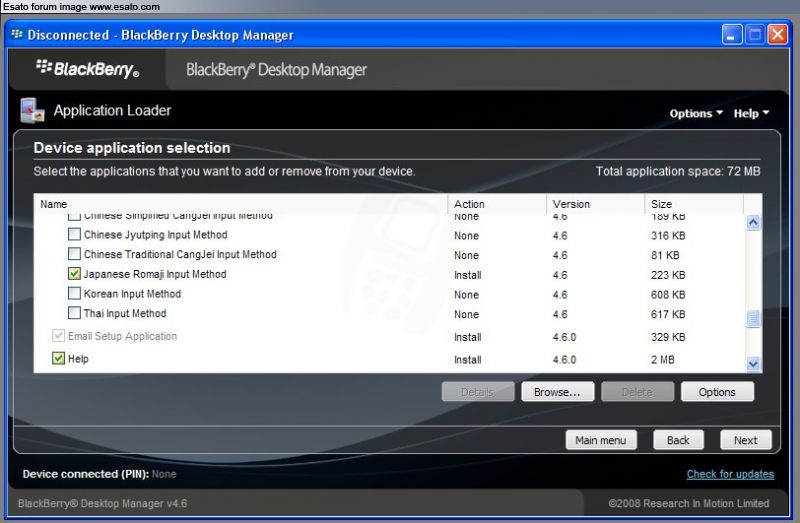Open the Help dropdown menu in header

751,113
